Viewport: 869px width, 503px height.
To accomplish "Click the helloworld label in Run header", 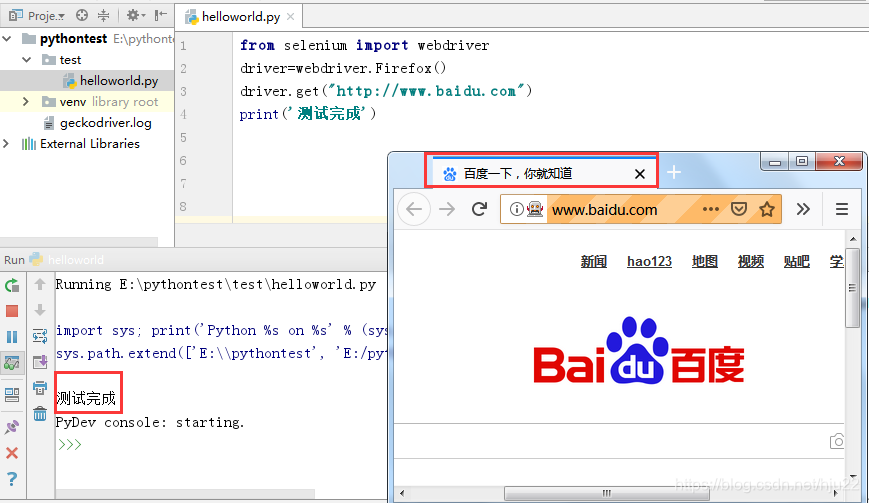I will (x=76, y=260).
